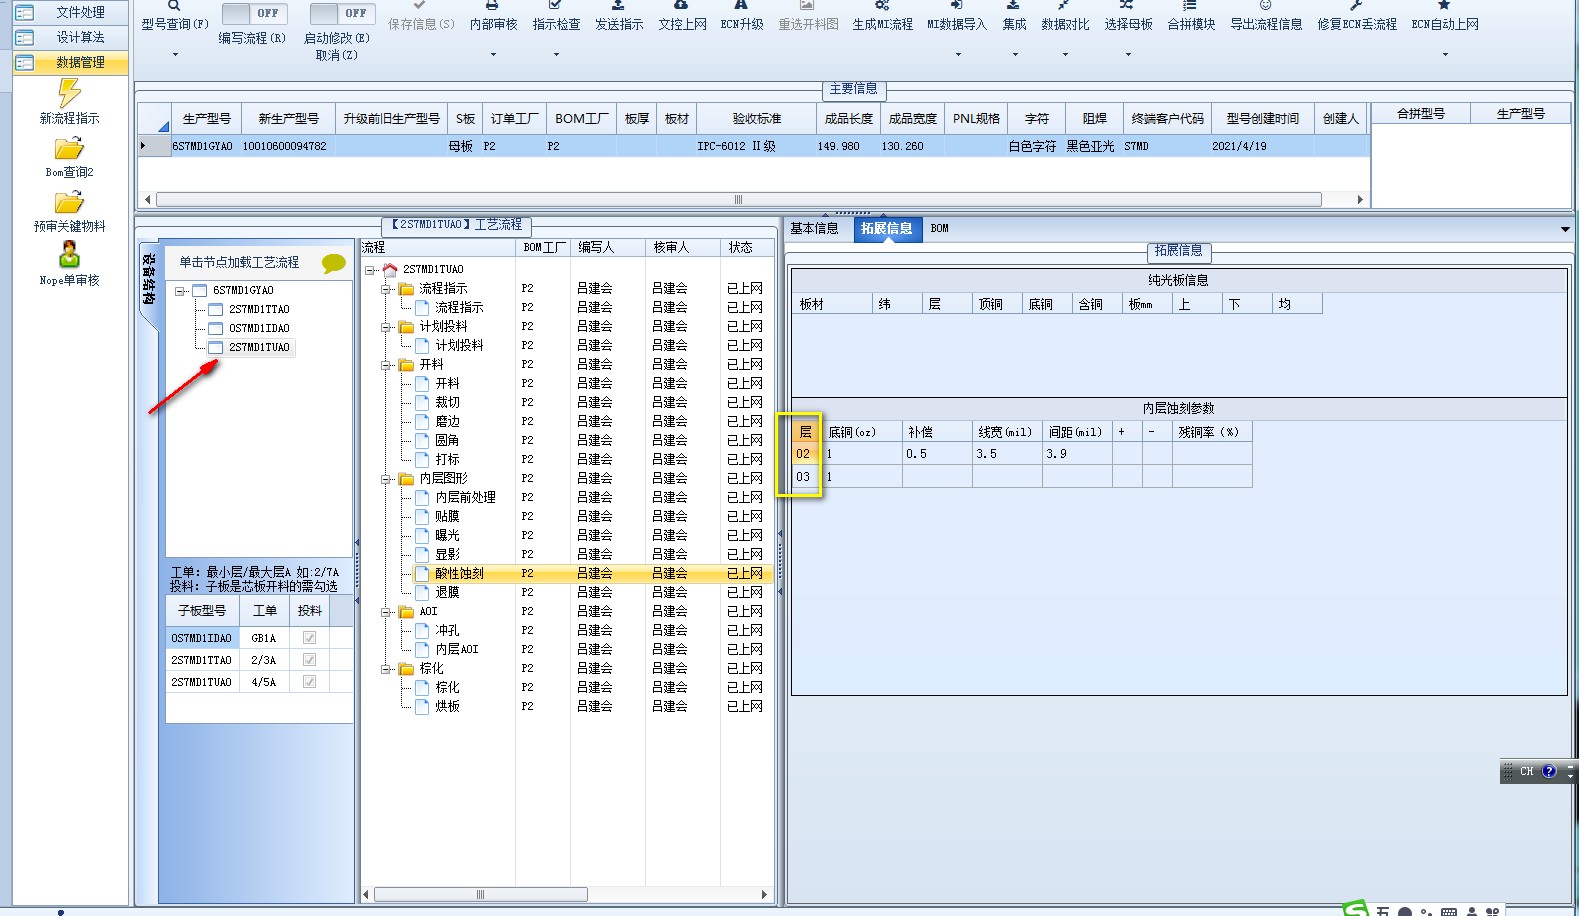Open the 设计算法 sidebar section
The image size is (1579, 916).
tap(71, 37)
